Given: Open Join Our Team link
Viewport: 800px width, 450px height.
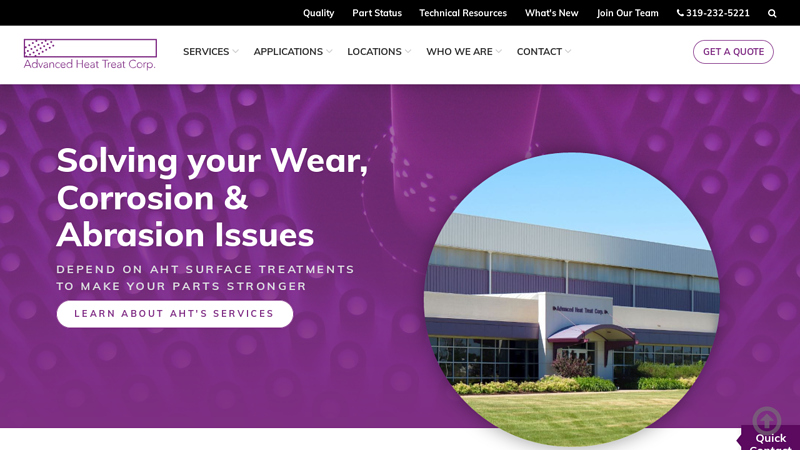Looking at the screenshot, I should coord(628,13).
